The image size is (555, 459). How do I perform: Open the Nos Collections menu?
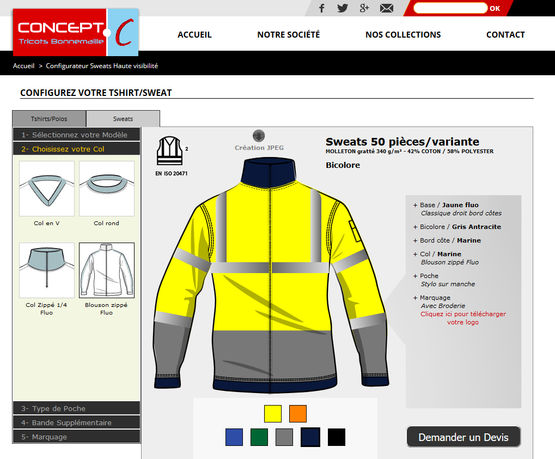coord(403,35)
